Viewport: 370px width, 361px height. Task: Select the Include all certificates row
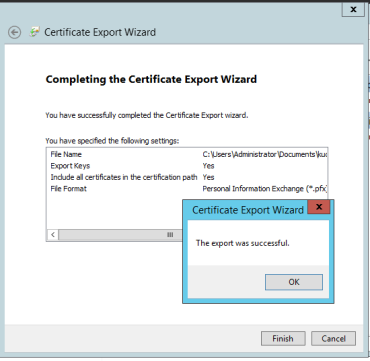pos(187,177)
